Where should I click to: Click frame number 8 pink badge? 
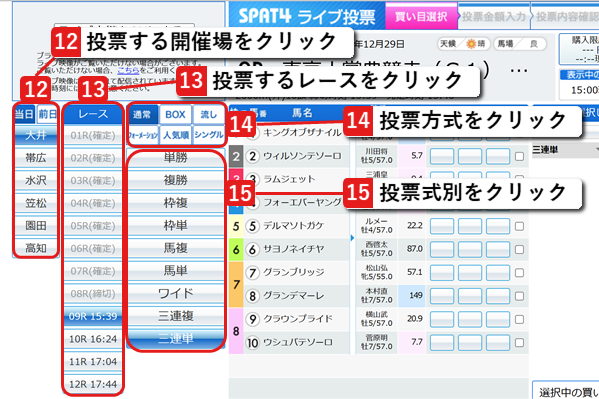[x=236, y=331]
